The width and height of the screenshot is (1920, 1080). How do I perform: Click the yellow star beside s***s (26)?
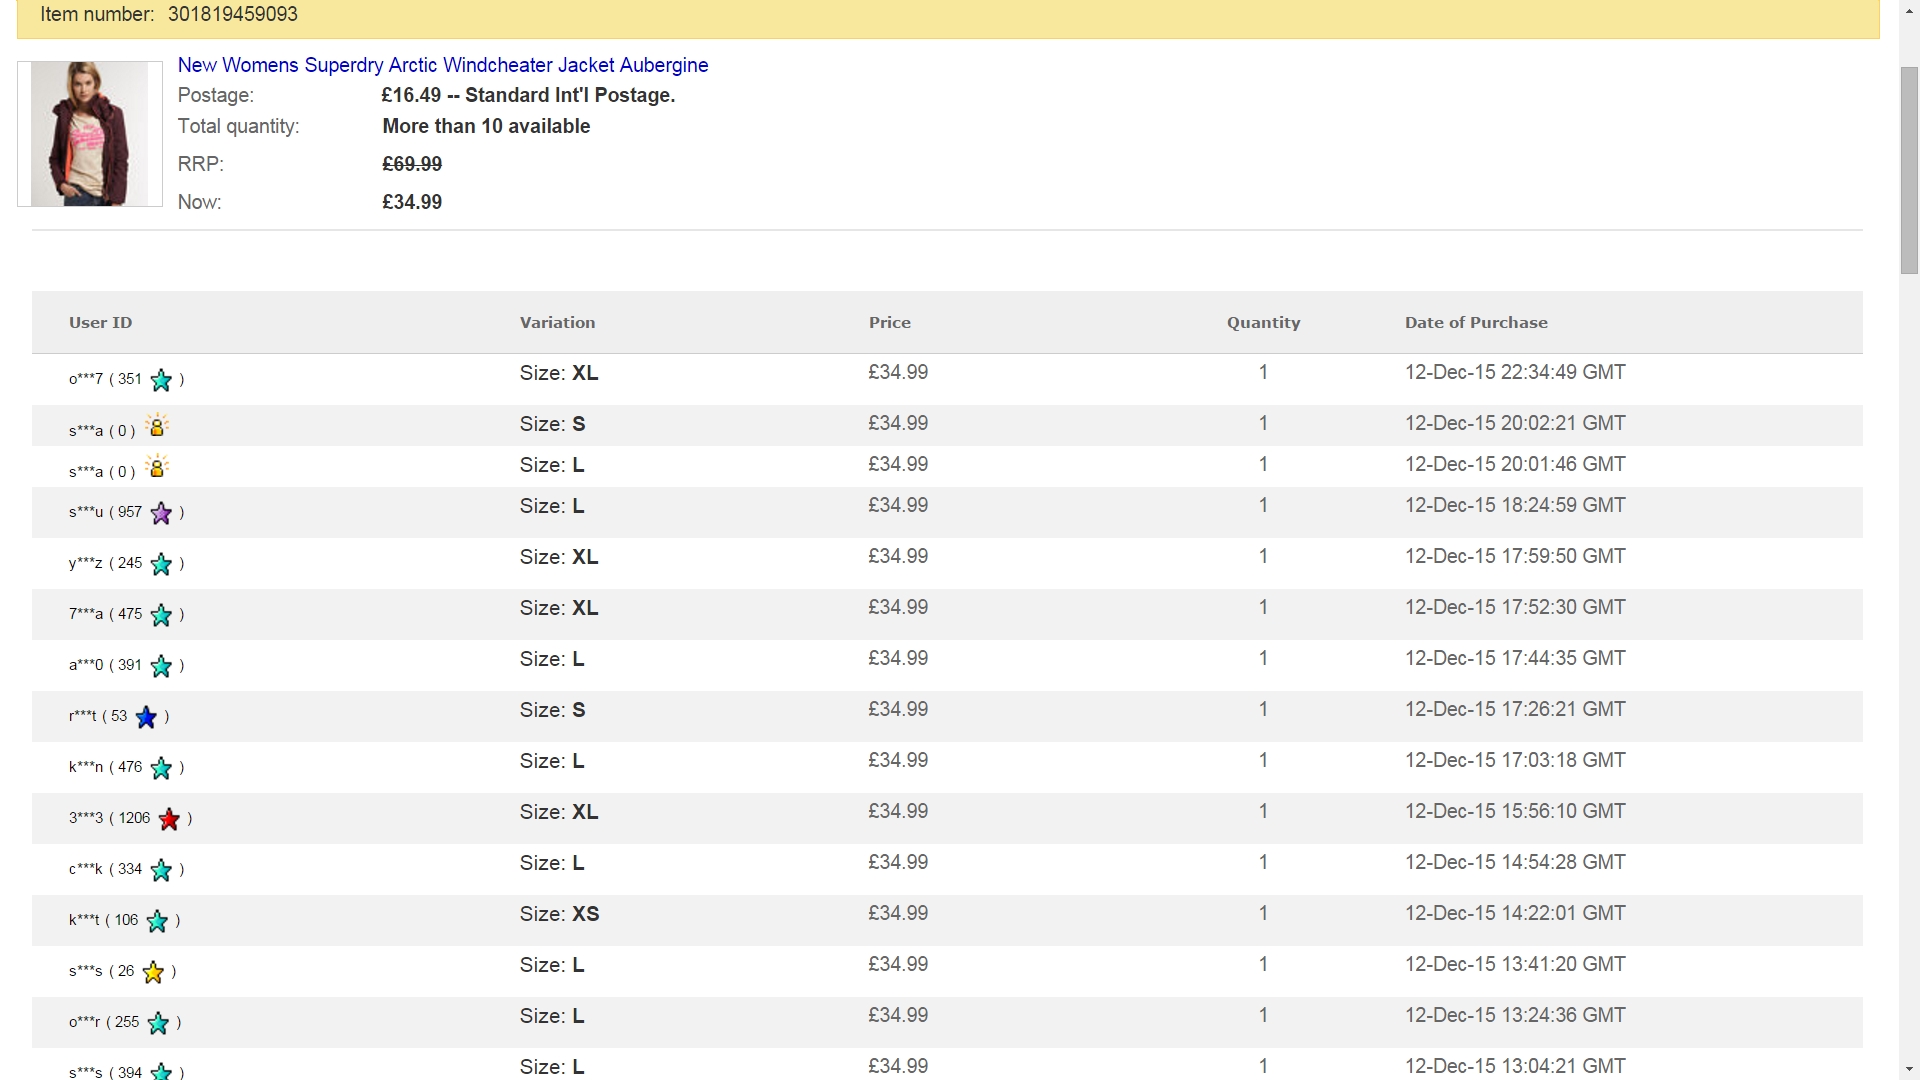tap(153, 972)
